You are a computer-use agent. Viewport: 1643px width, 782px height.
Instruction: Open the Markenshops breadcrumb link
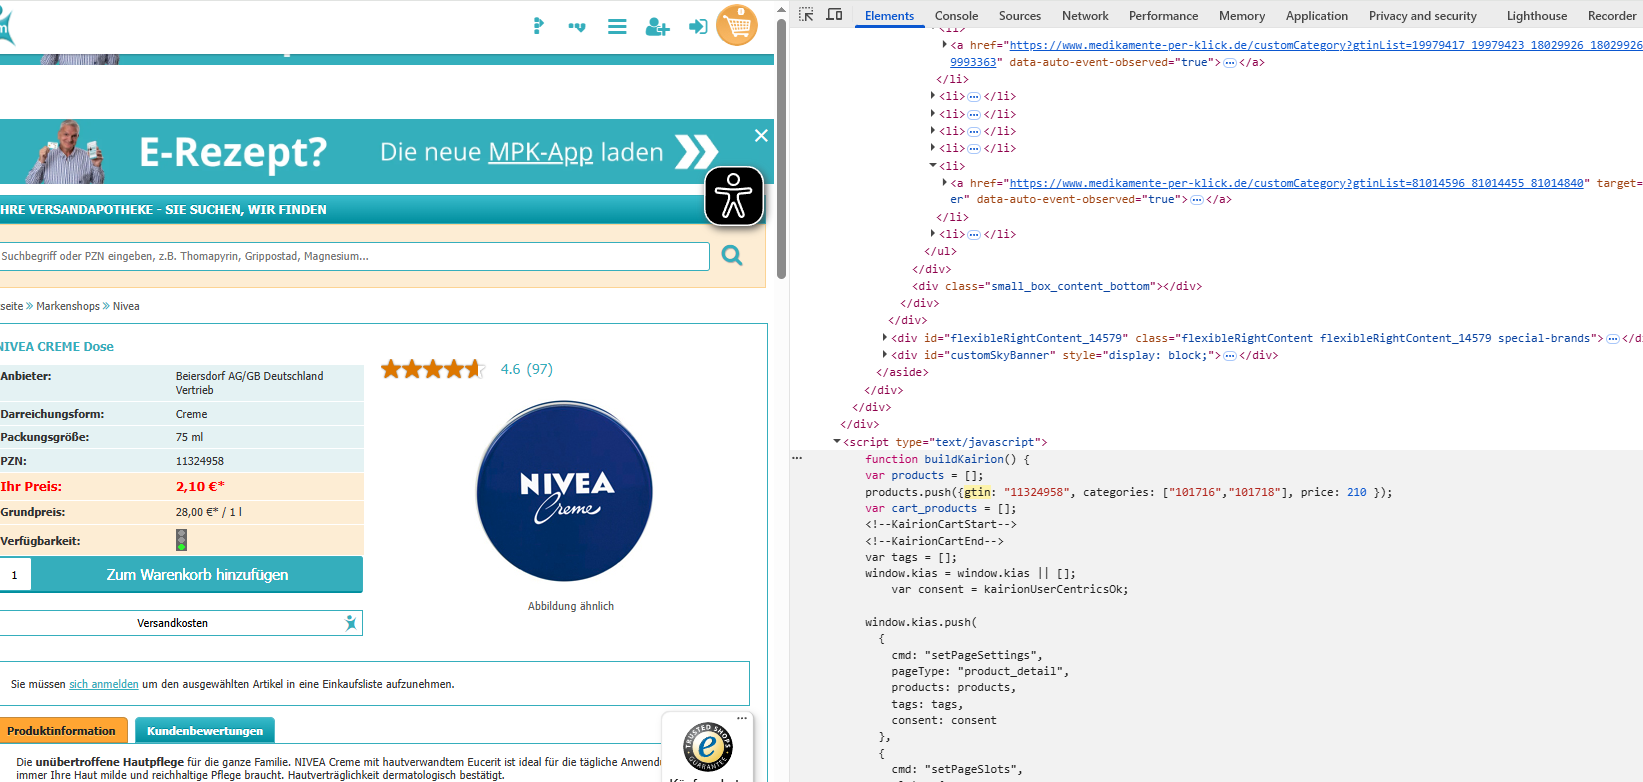pyautogui.click(x=68, y=306)
